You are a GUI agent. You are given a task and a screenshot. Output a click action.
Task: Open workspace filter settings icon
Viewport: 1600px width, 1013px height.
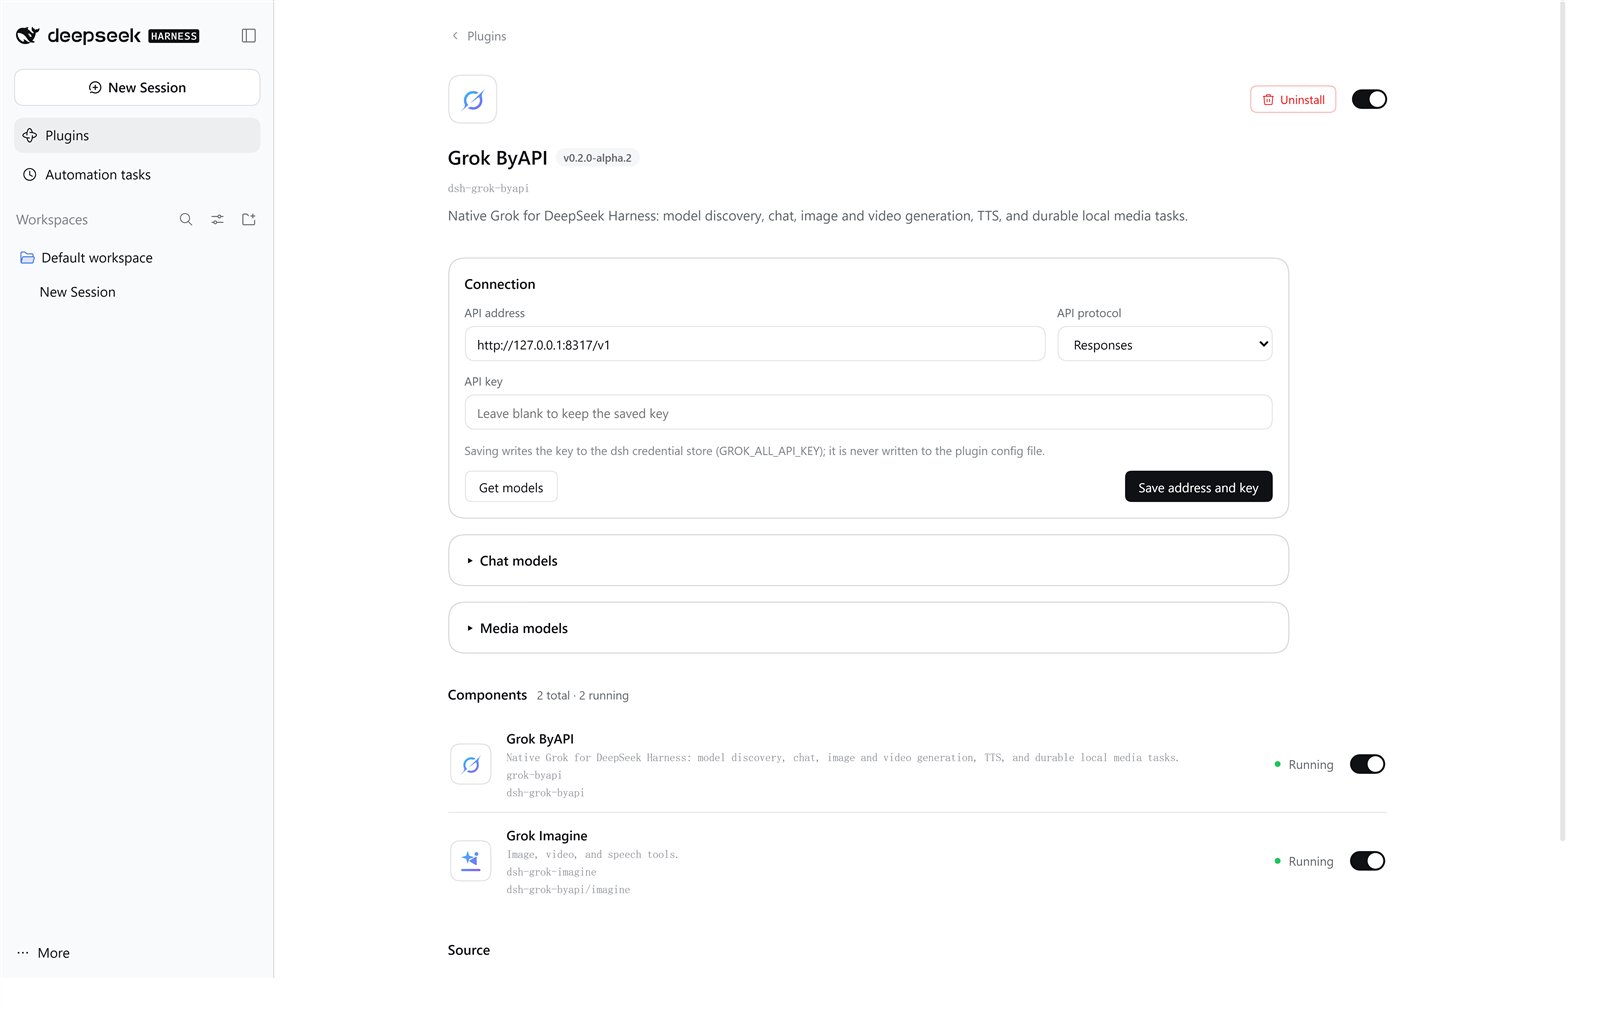(x=217, y=220)
